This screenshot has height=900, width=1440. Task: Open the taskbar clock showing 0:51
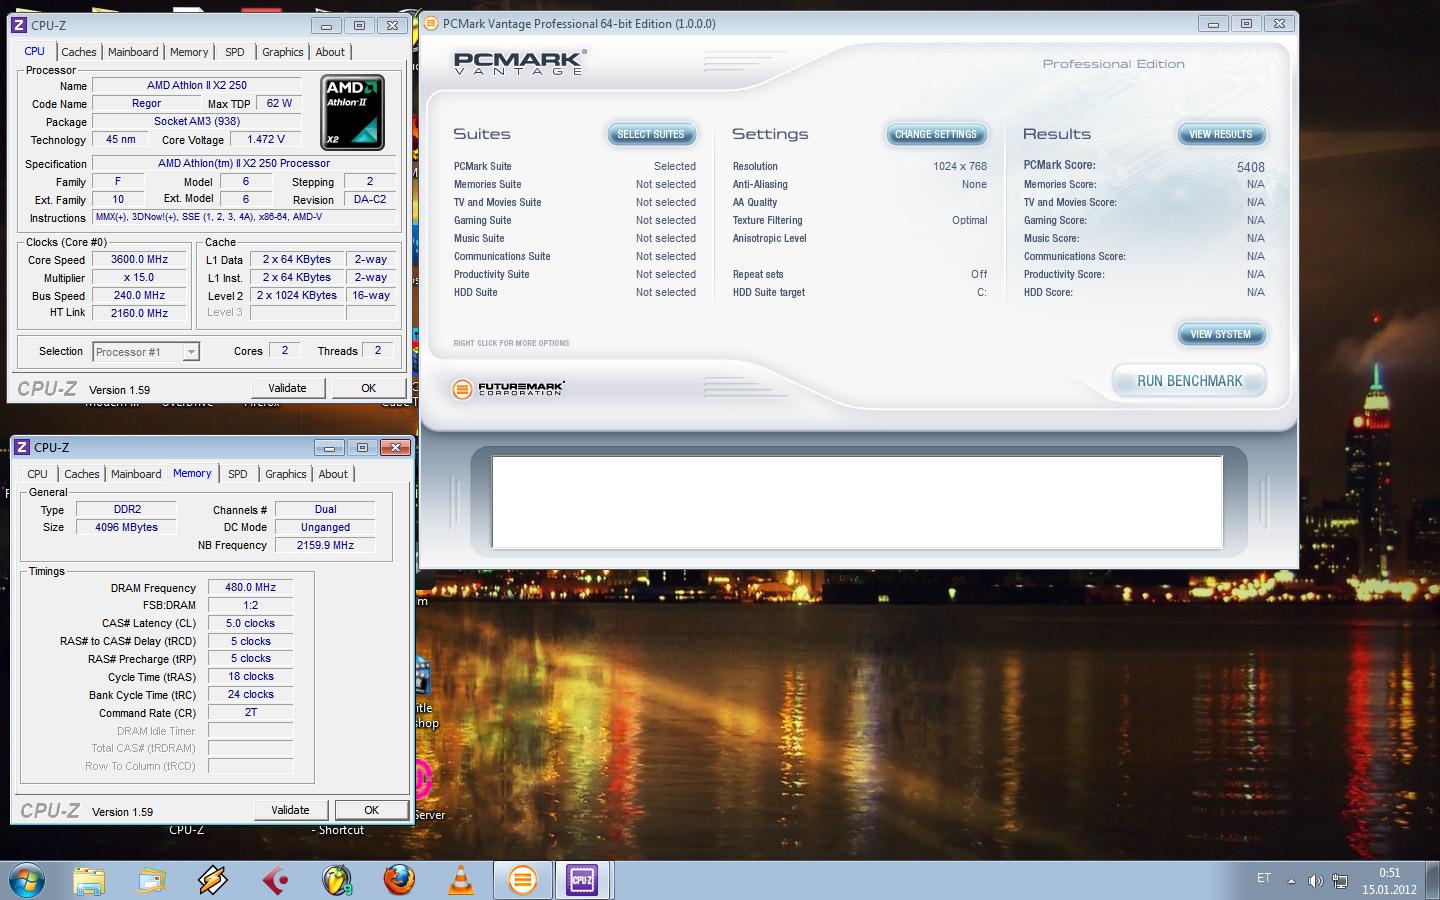coord(1389,881)
